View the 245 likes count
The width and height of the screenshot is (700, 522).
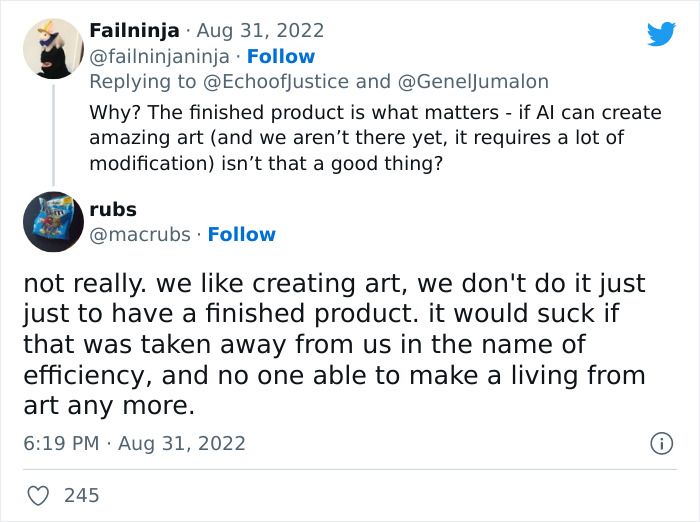tap(81, 495)
